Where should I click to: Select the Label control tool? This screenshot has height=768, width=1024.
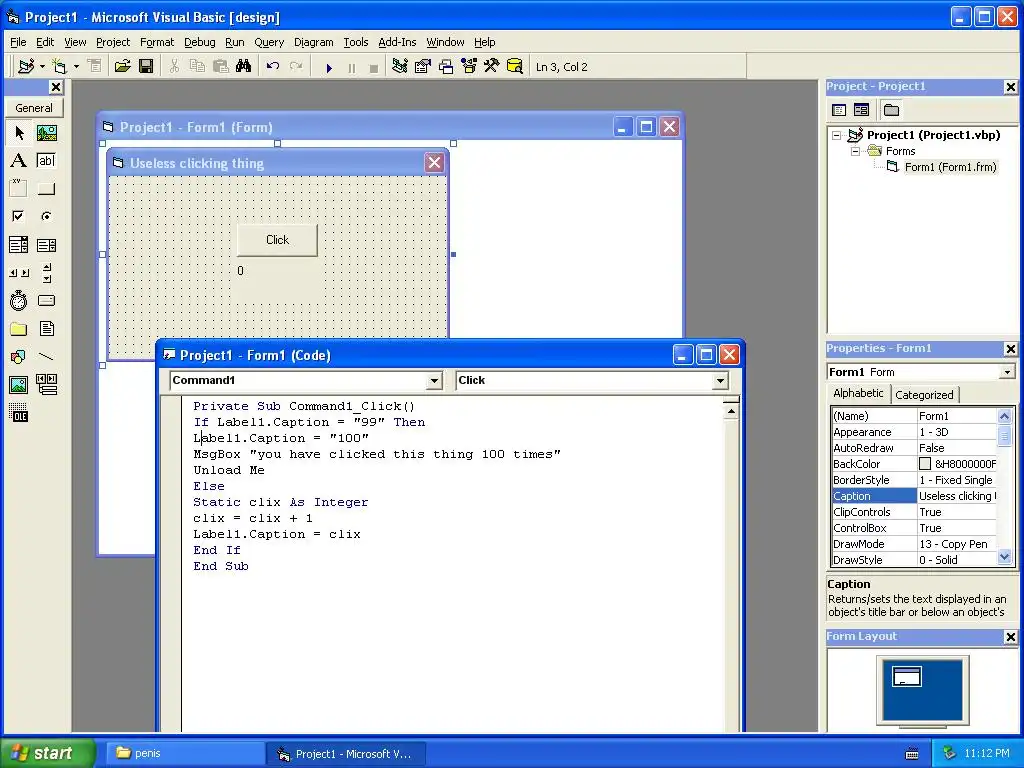pos(19,161)
